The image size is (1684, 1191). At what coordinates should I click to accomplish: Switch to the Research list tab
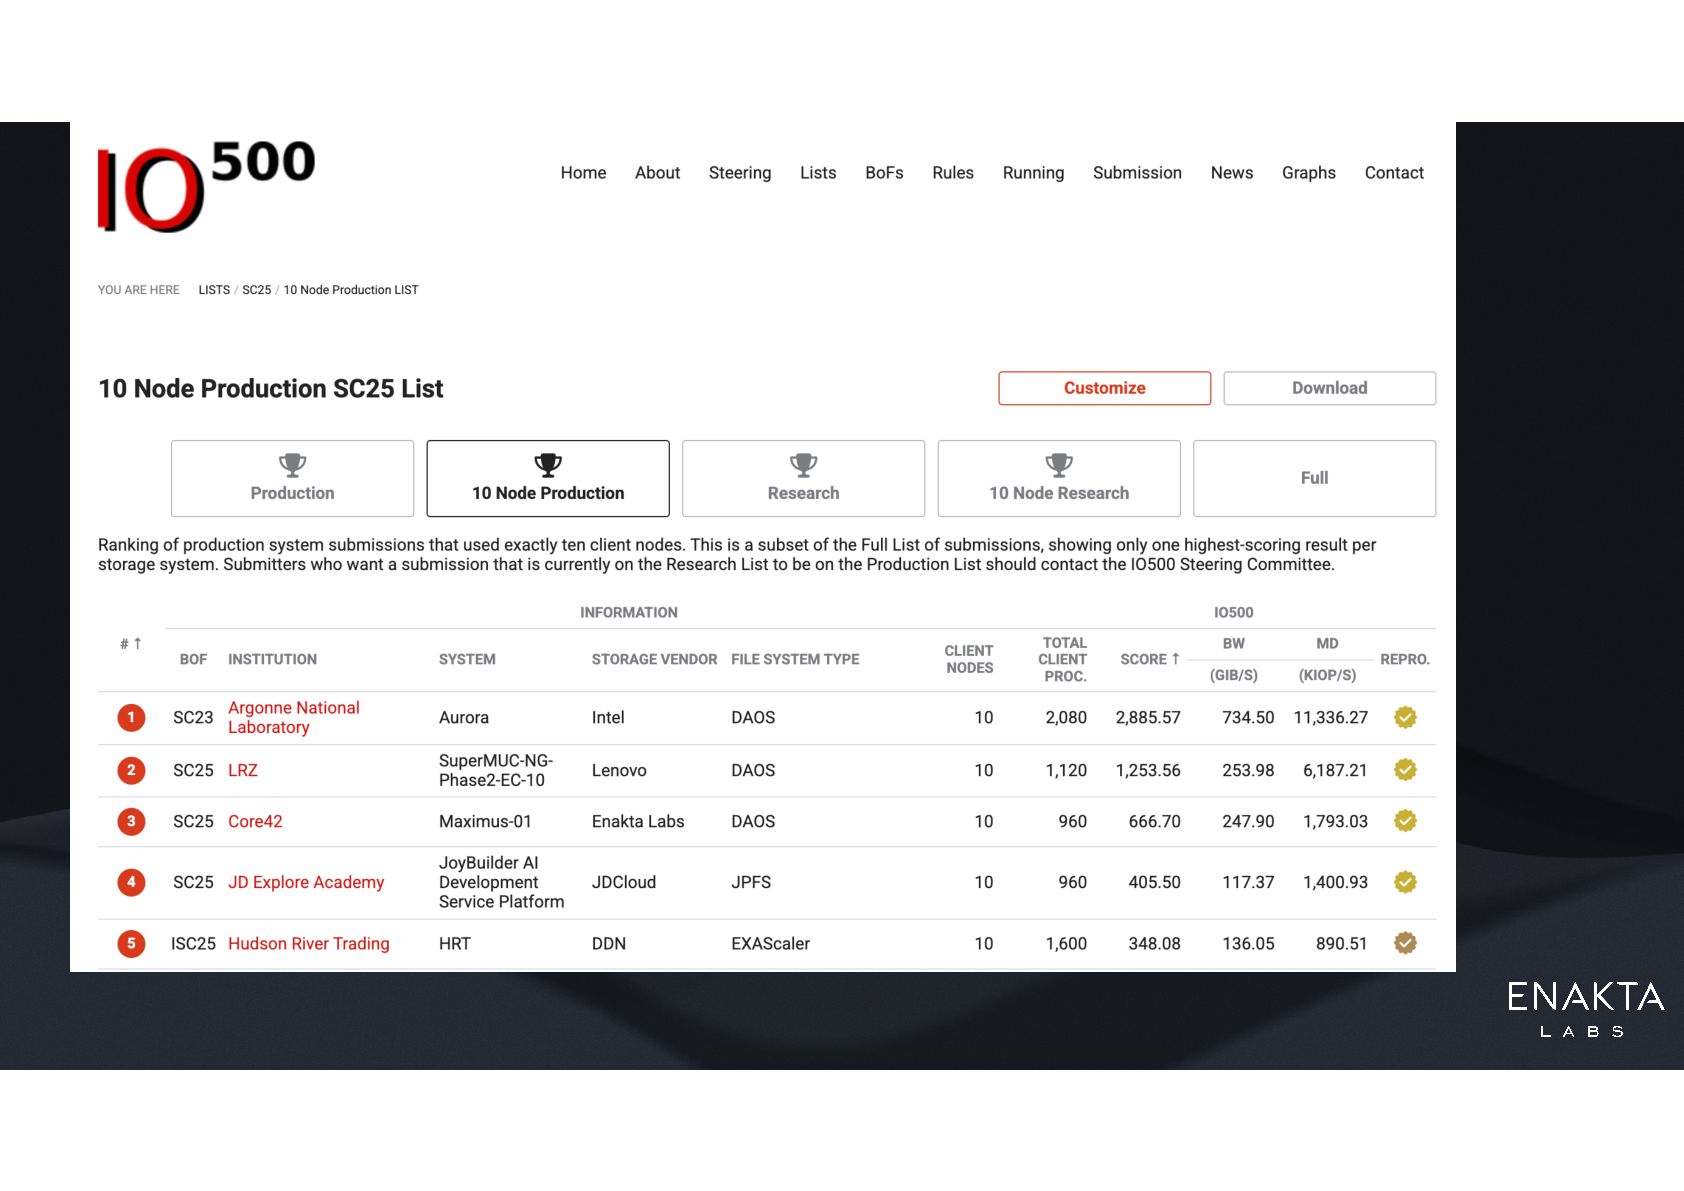tap(803, 478)
